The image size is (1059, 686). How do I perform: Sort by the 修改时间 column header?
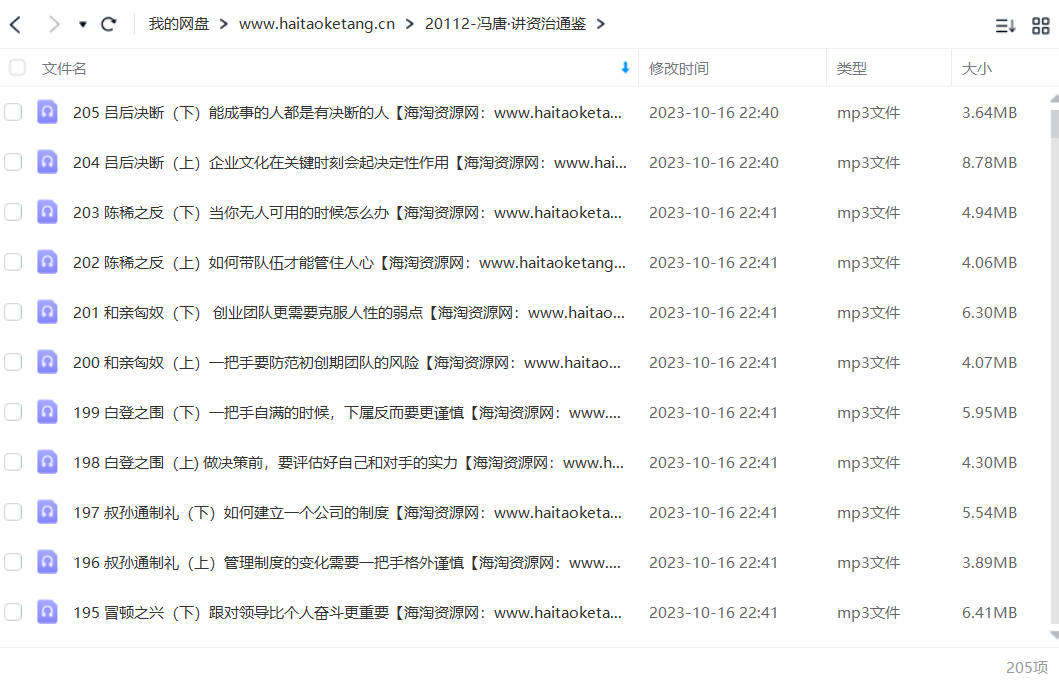click(678, 68)
